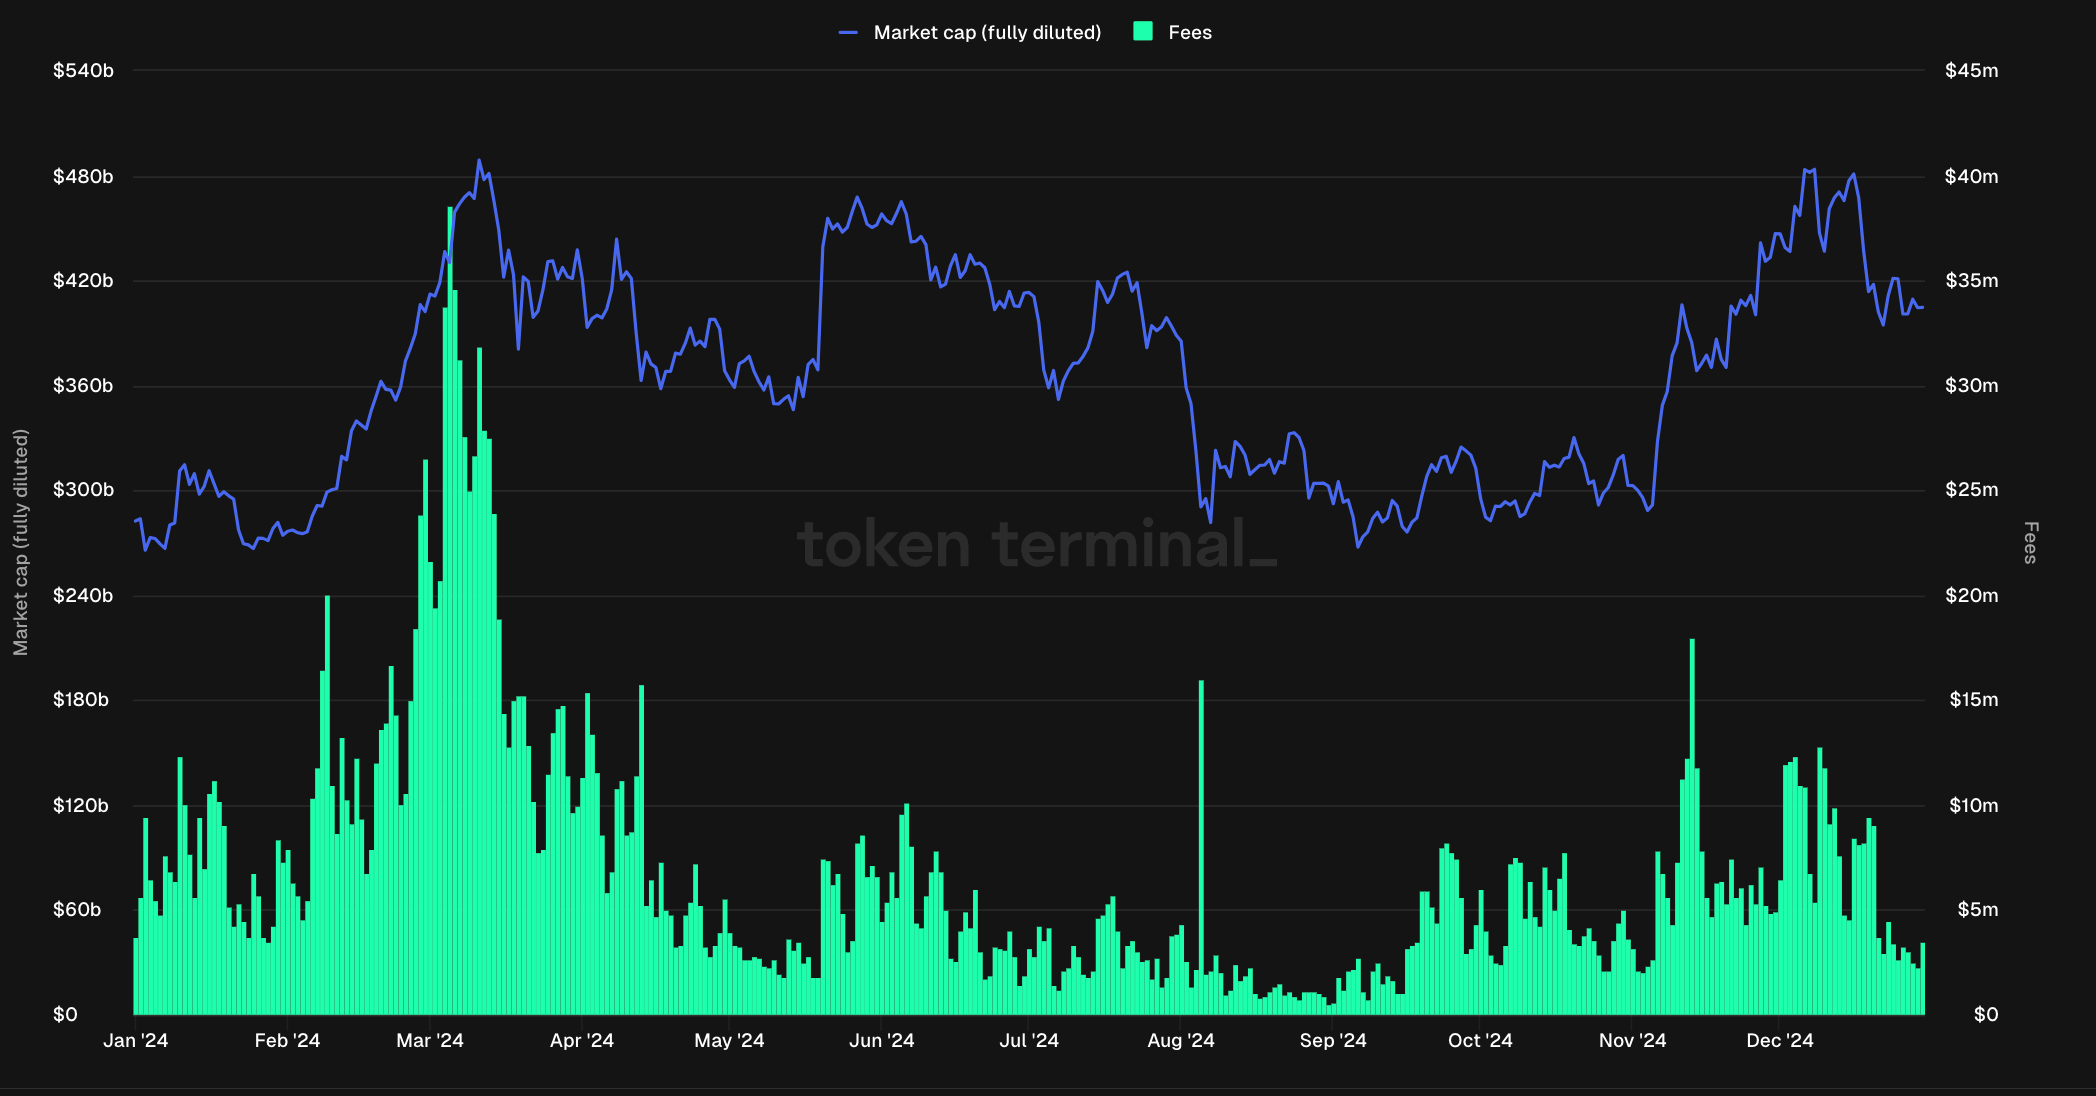
Task: Click the token terminal watermark logo
Action: click(x=1036, y=545)
